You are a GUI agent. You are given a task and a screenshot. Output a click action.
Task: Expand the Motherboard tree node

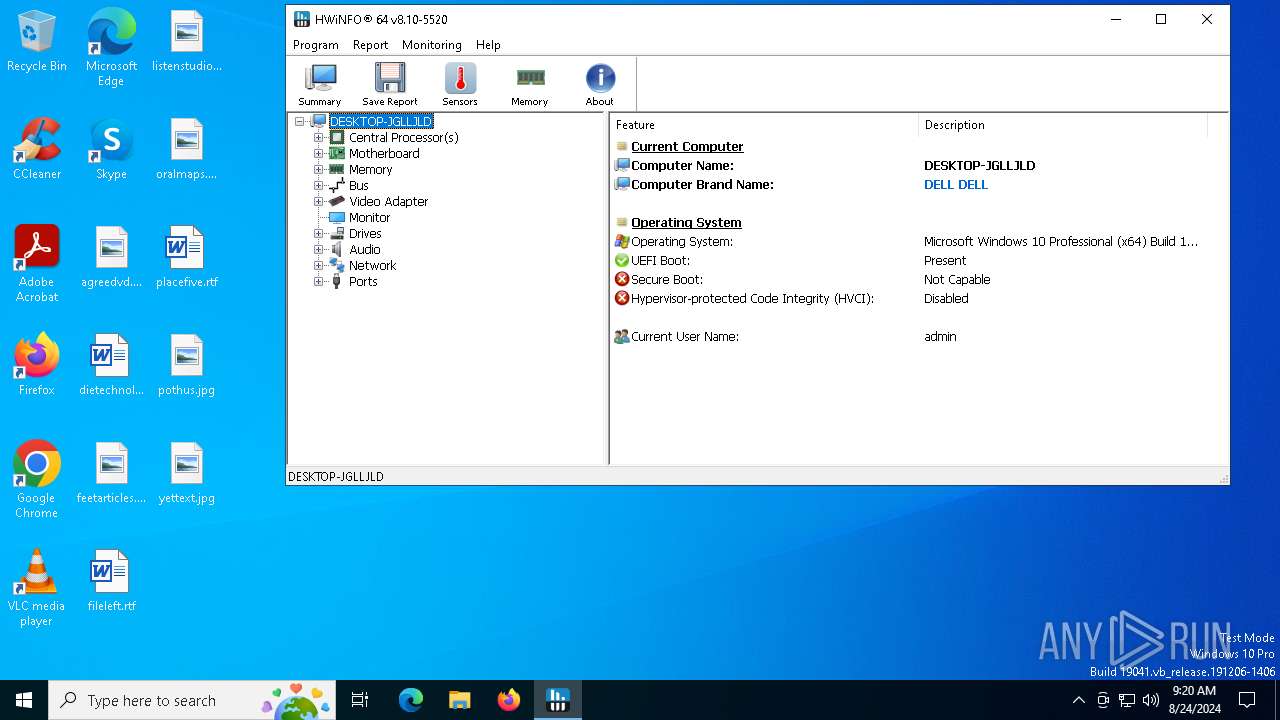click(x=318, y=154)
